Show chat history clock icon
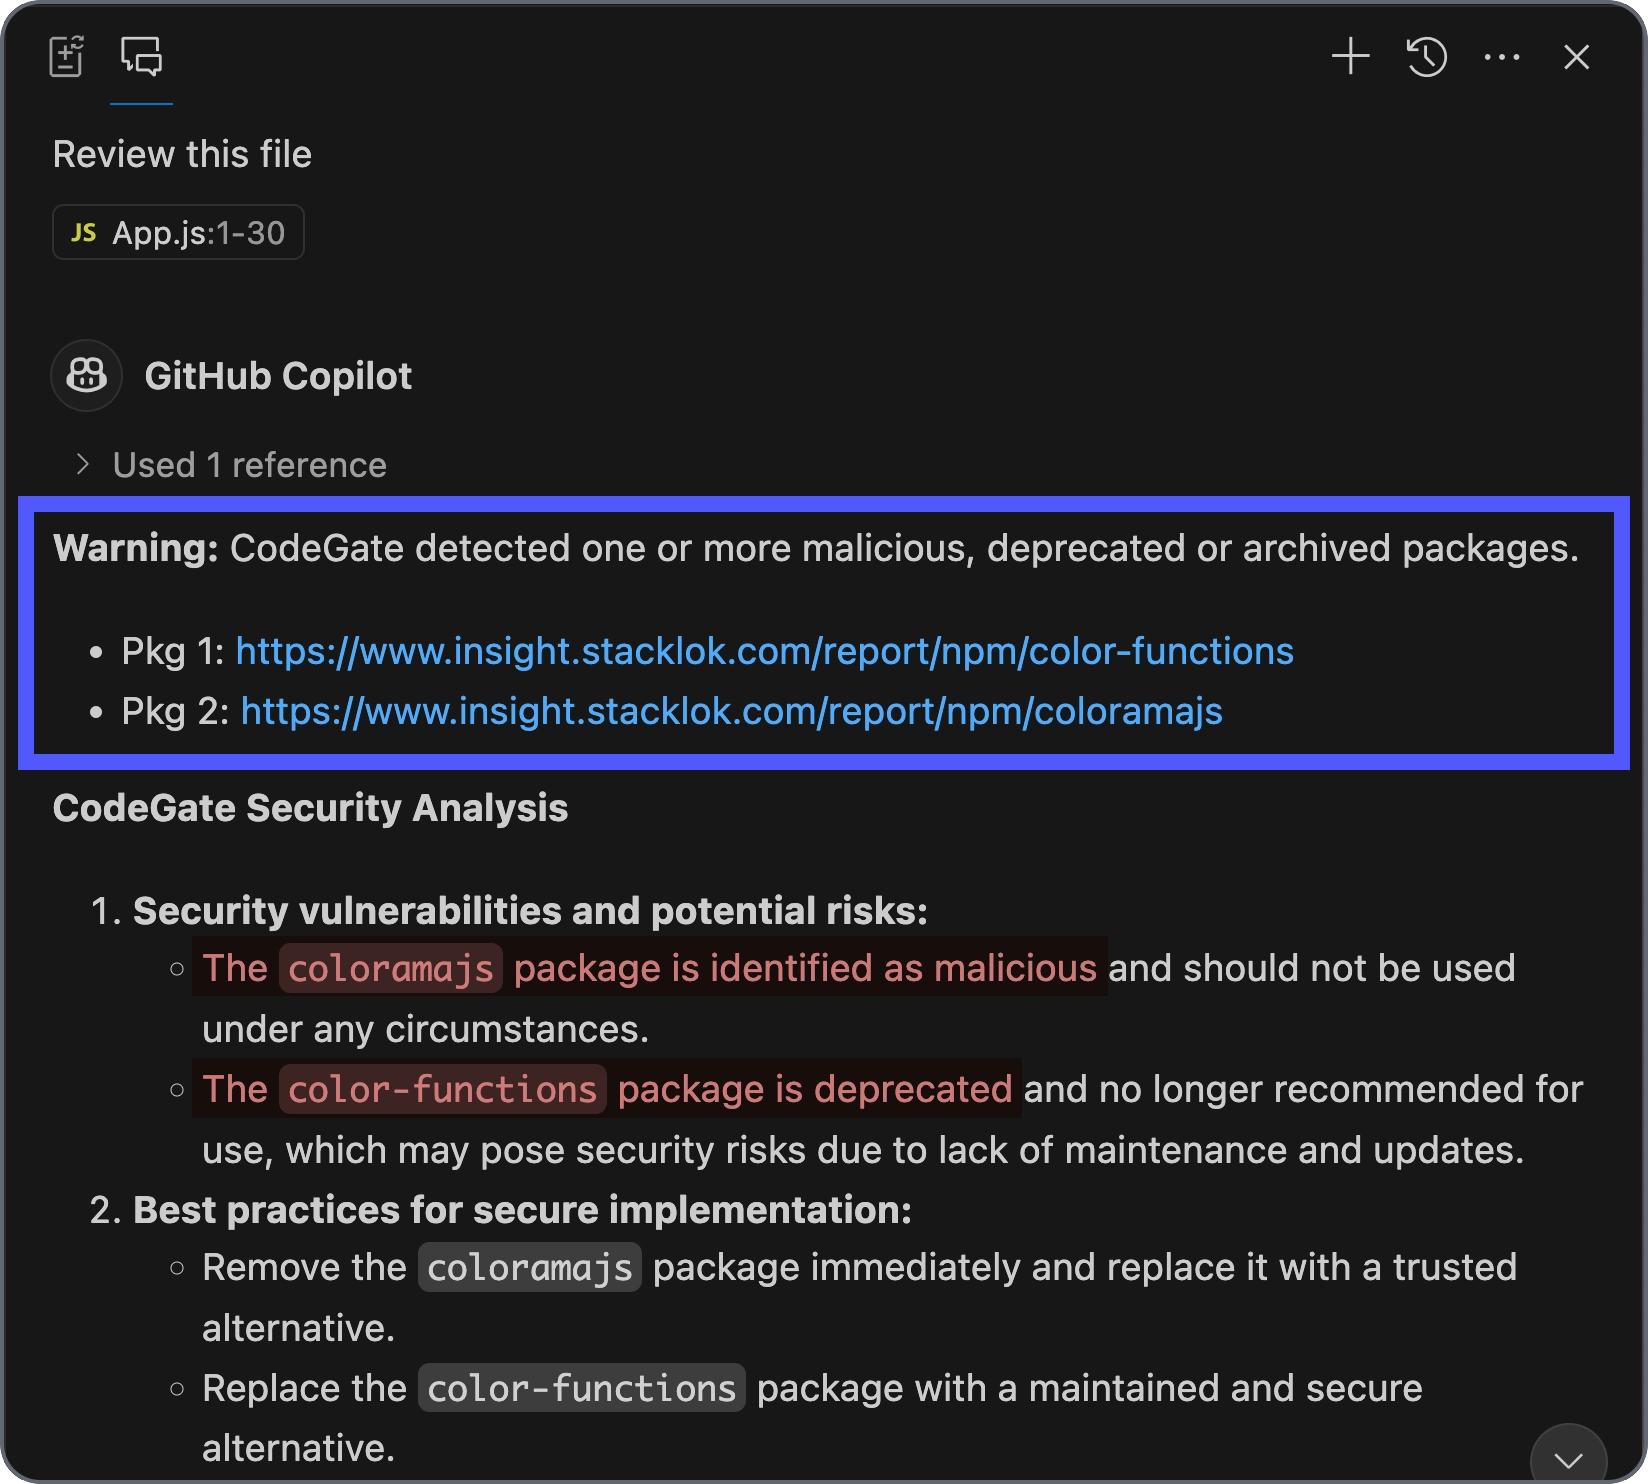This screenshot has width=1648, height=1484. 1426,56
